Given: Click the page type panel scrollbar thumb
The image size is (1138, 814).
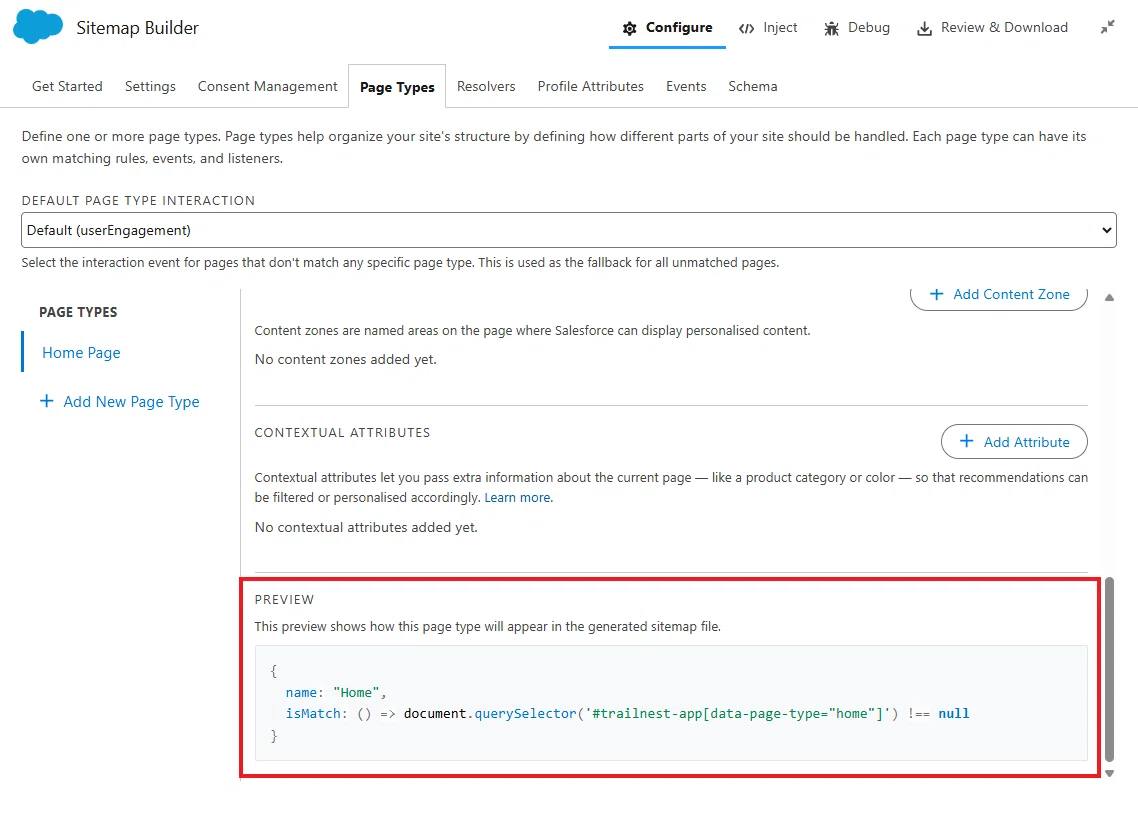Looking at the screenshot, I should tap(1109, 669).
